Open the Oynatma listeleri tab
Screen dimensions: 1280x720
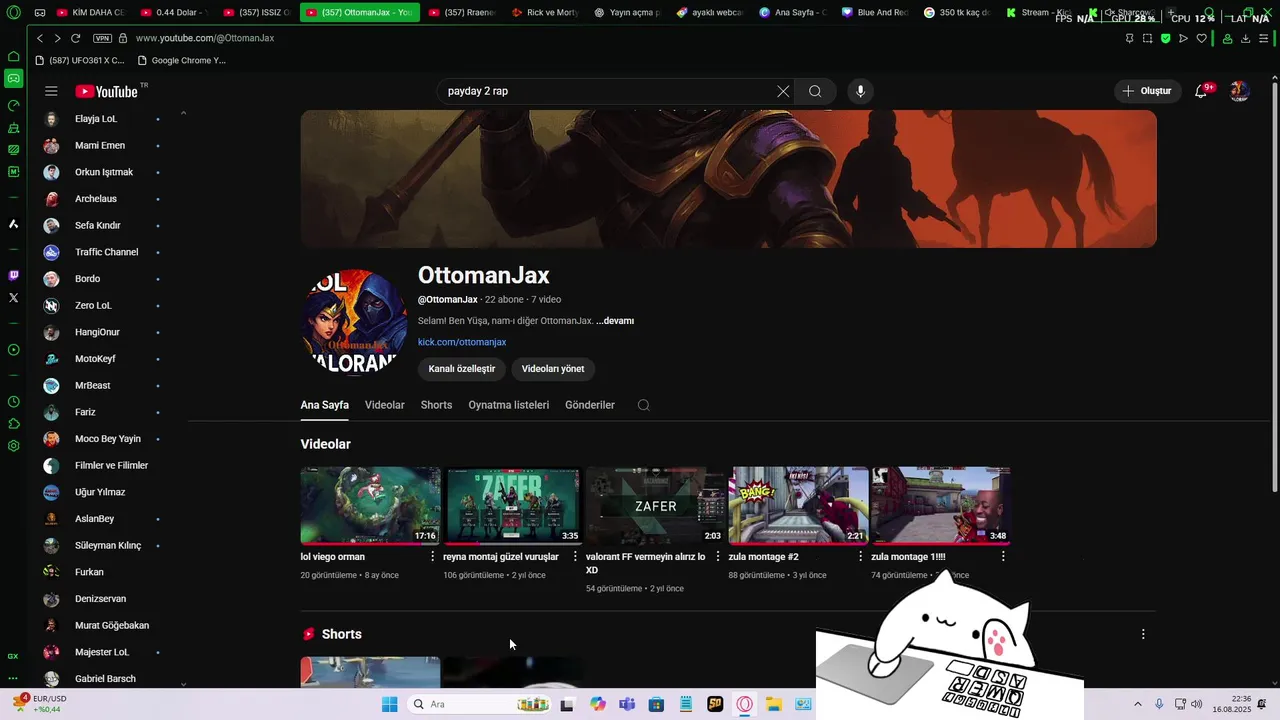point(509,405)
